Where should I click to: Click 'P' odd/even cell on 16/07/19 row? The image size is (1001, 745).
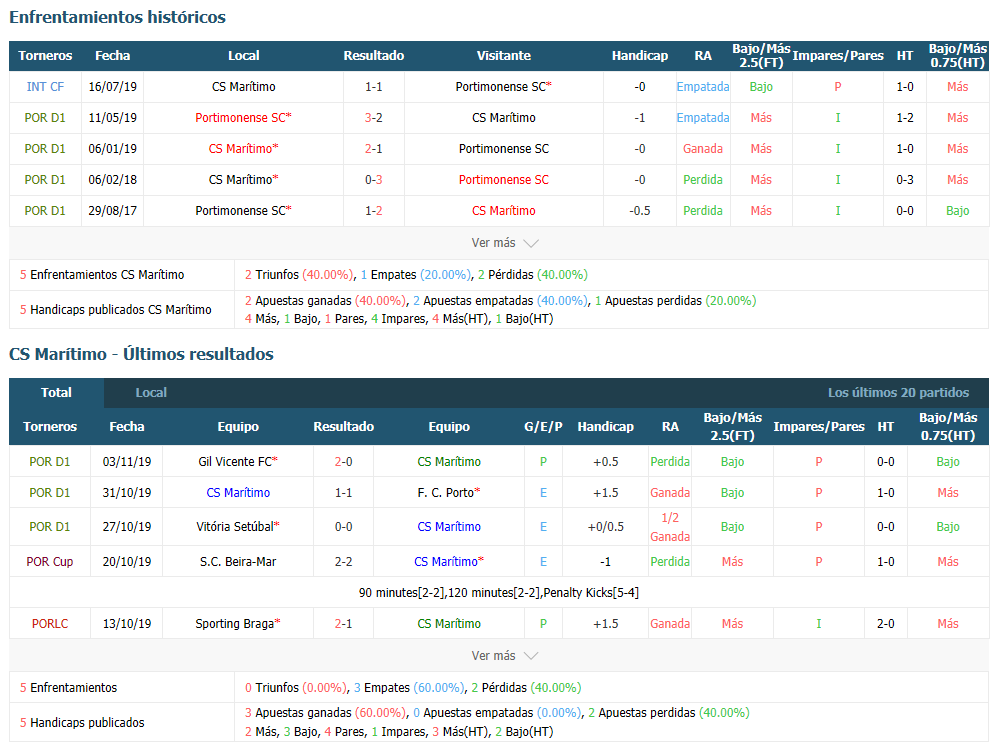[838, 87]
